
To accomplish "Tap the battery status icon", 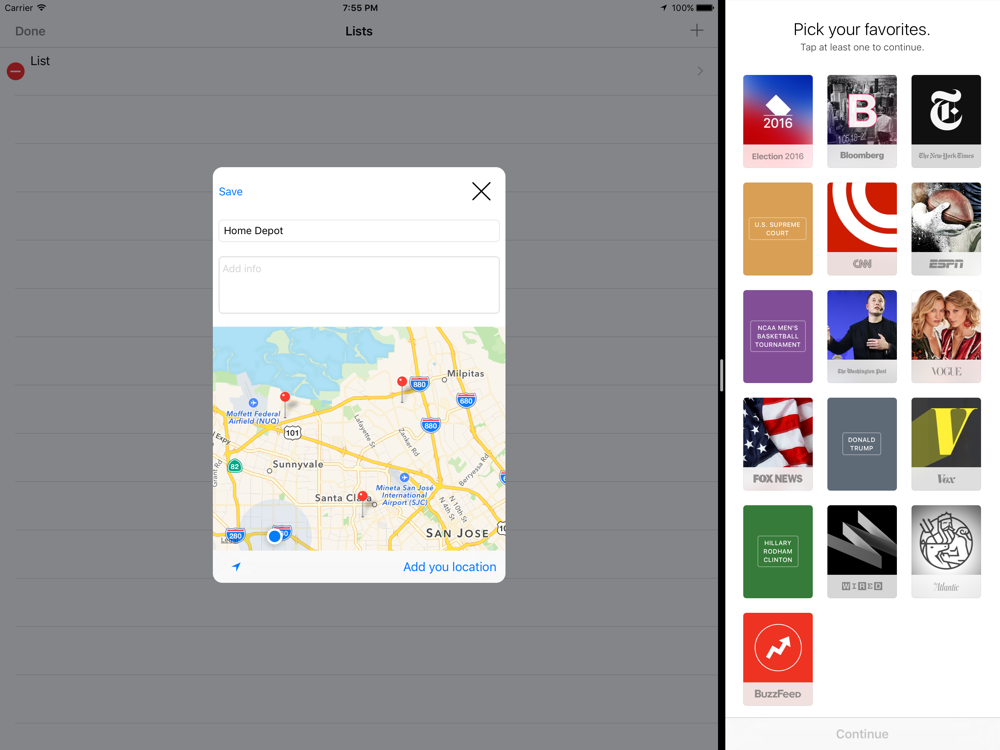I will [705, 8].
